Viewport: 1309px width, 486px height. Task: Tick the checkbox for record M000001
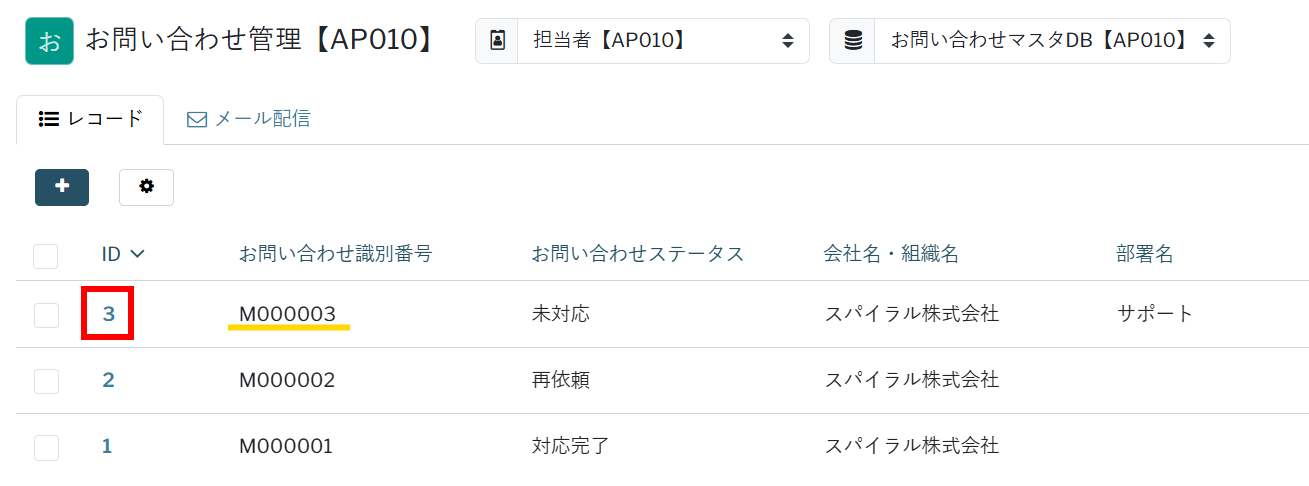coord(46,447)
